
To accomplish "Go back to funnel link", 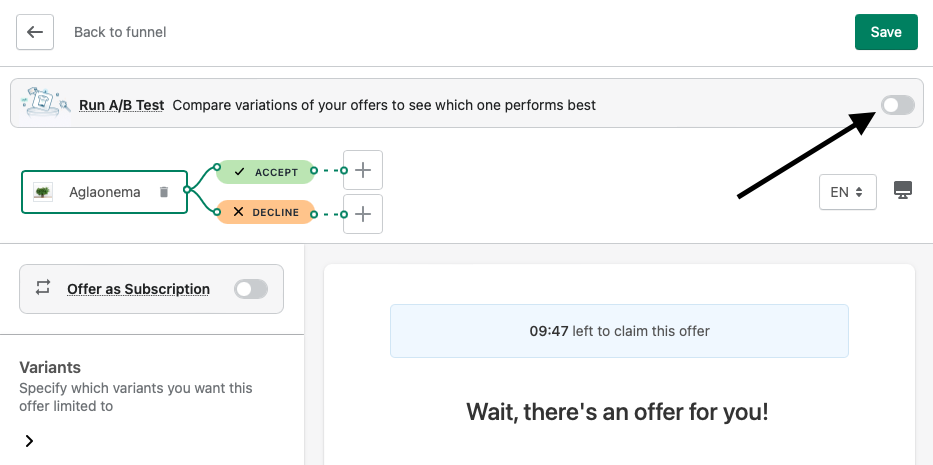I will (x=120, y=32).
